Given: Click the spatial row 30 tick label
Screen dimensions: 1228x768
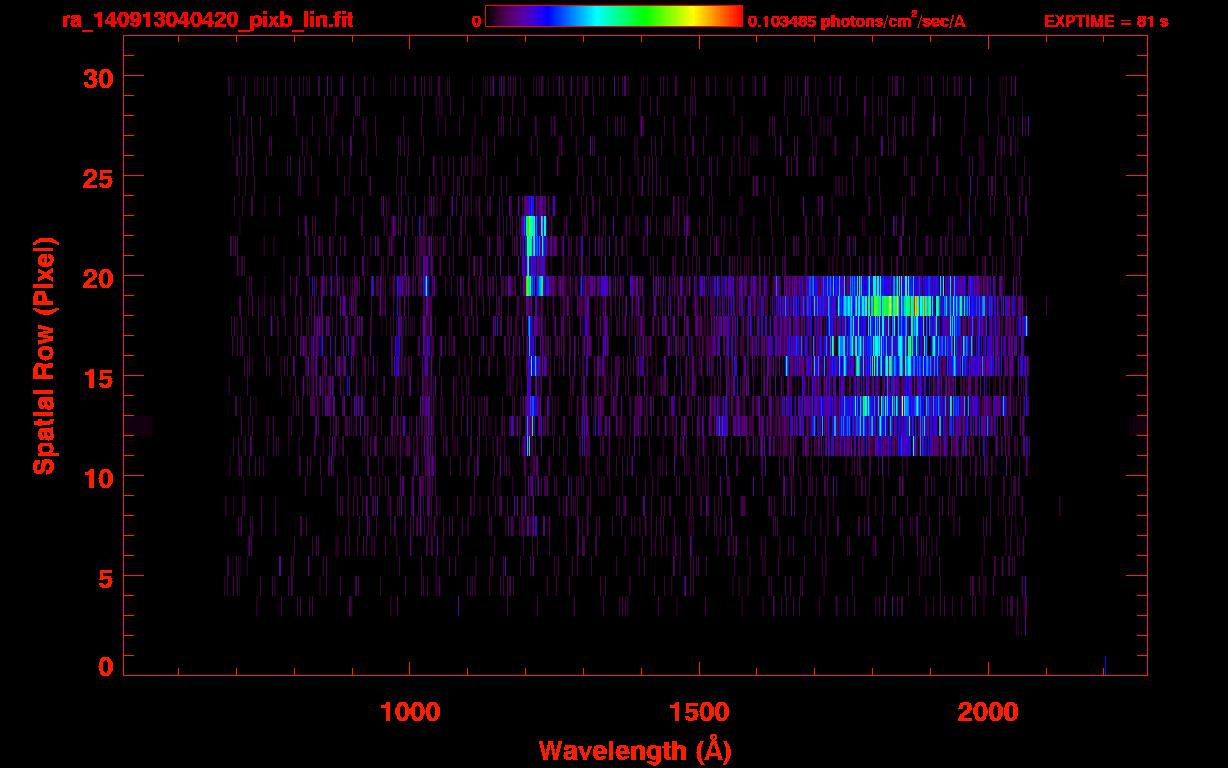Looking at the screenshot, I should (96, 77).
